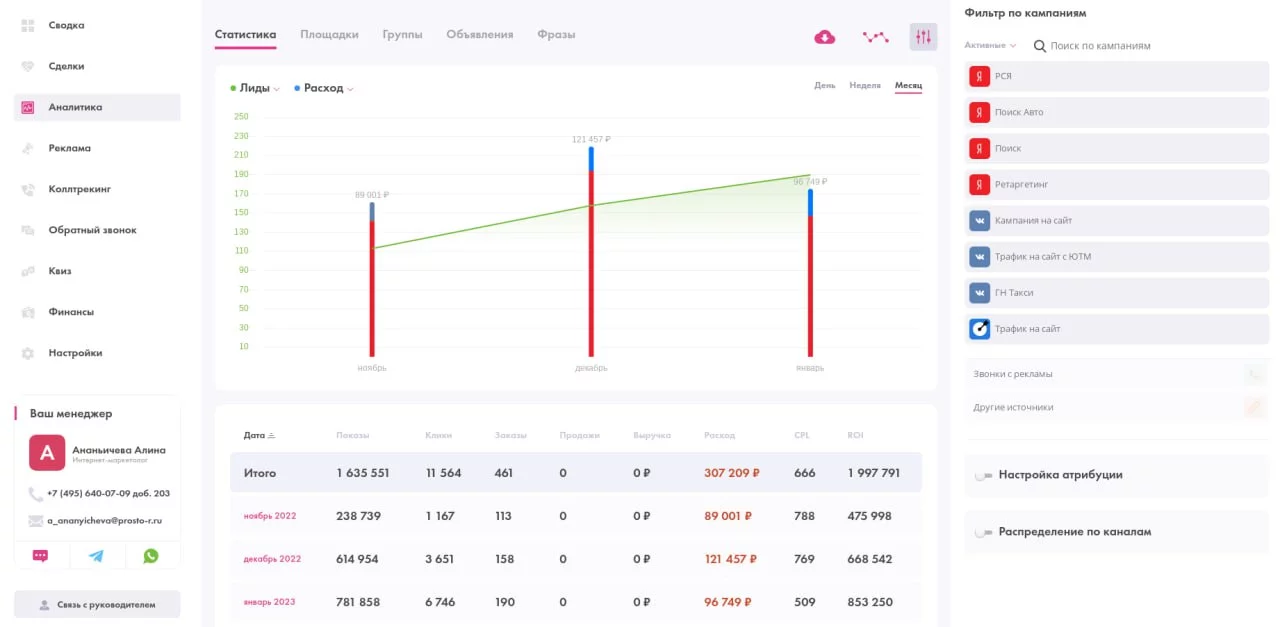Click the Yandex icon next to РСЯ
This screenshot has width=1280, height=627.
979,76
